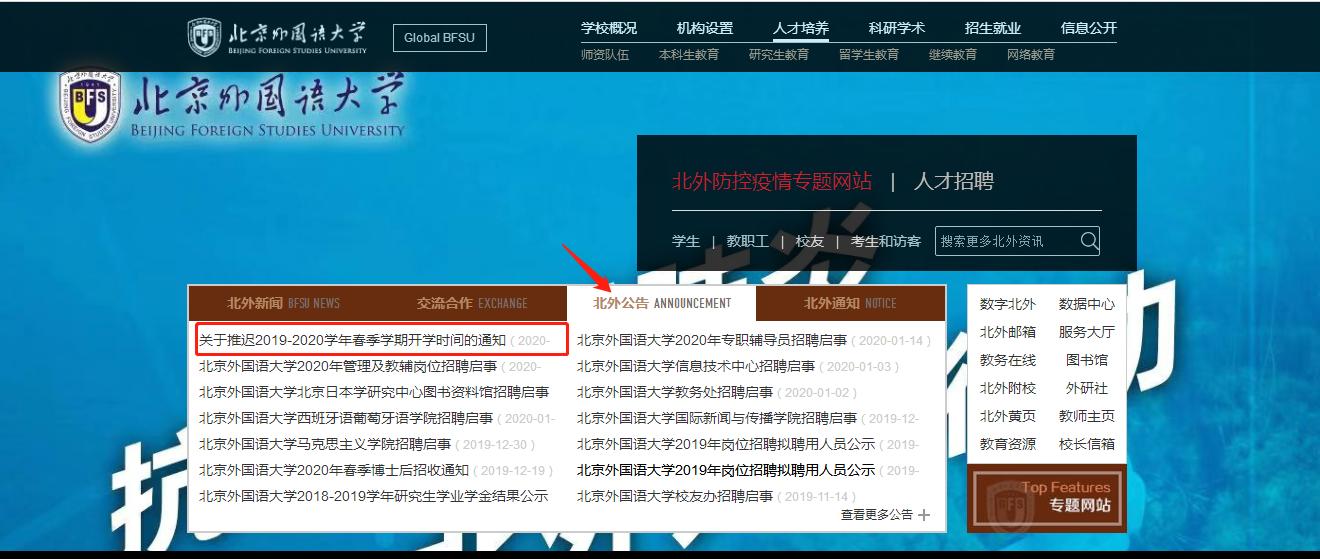Open 2020年专职辅导员招聘启事
The height and width of the screenshot is (559, 1320).
712,340
